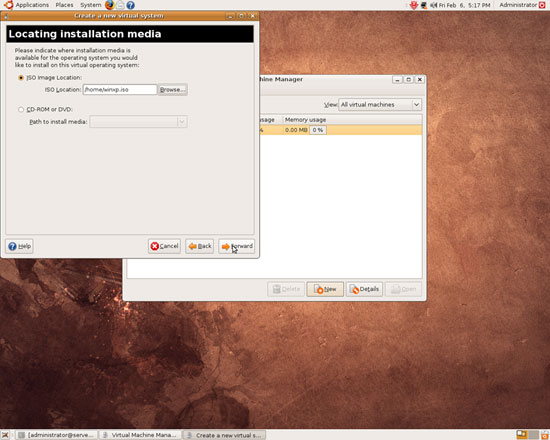Click the mail icon in the top panel
550x440 pixels.
click(x=120, y=5)
